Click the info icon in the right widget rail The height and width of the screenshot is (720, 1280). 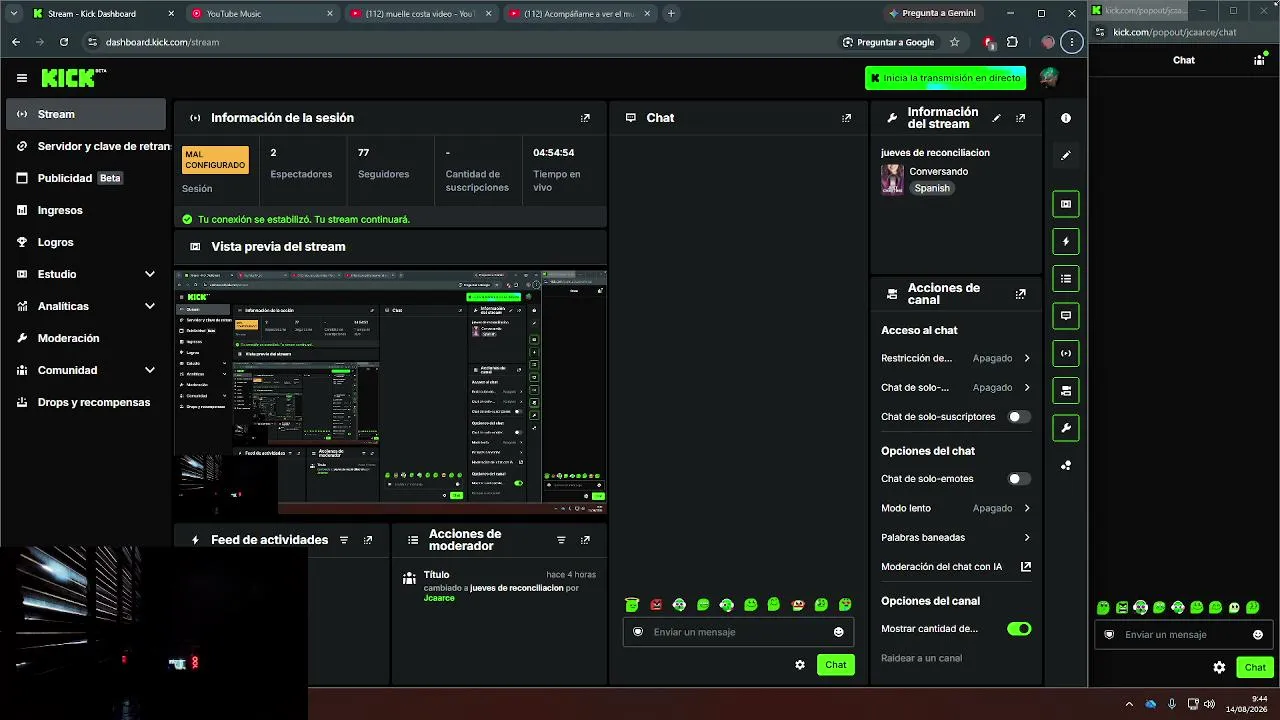[x=1066, y=118]
